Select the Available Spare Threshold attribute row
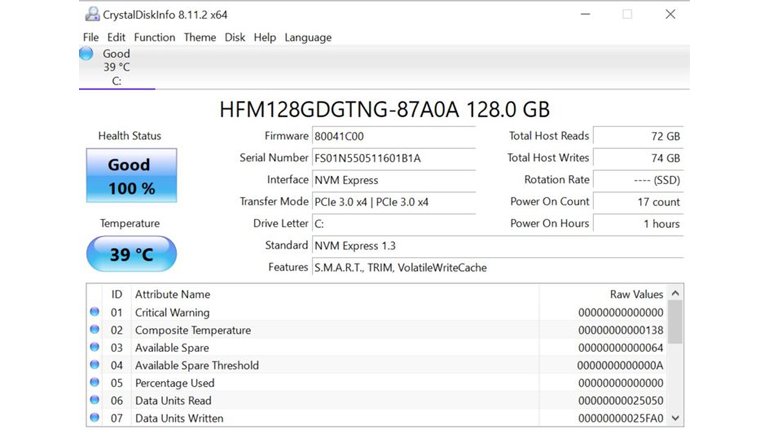This screenshot has width=770, height=434. [377, 365]
